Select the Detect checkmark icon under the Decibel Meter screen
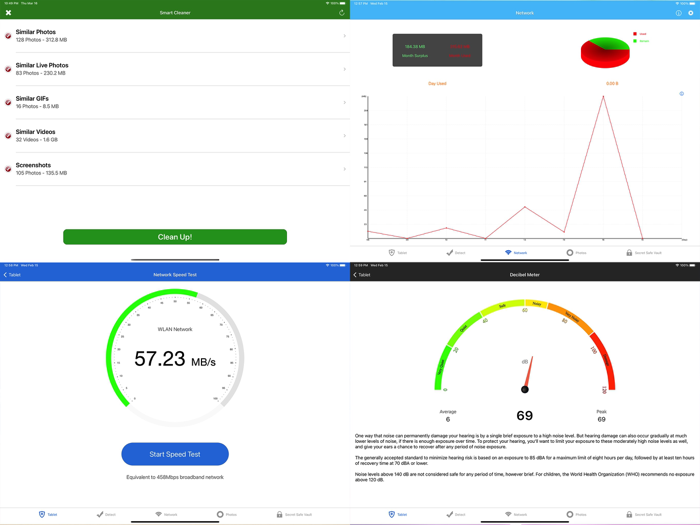Image resolution: width=700 pixels, height=525 pixels. click(450, 514)
